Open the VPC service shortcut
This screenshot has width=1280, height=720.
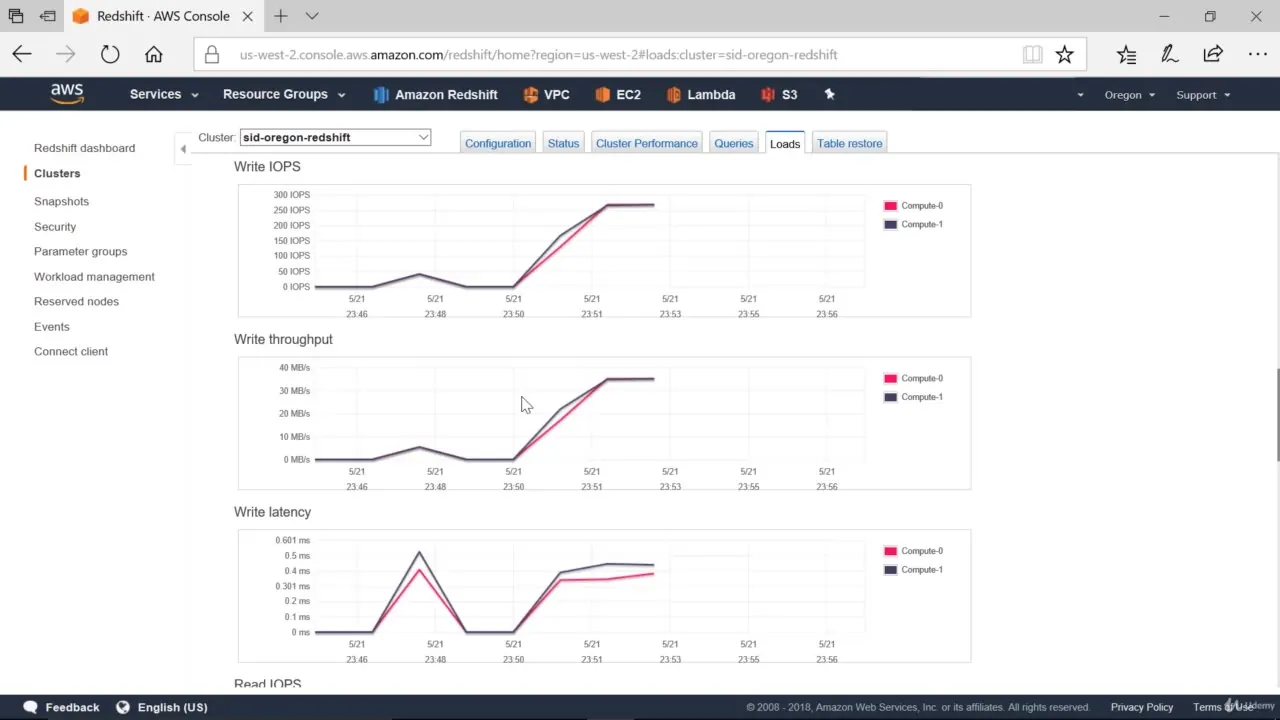point(546,94)
